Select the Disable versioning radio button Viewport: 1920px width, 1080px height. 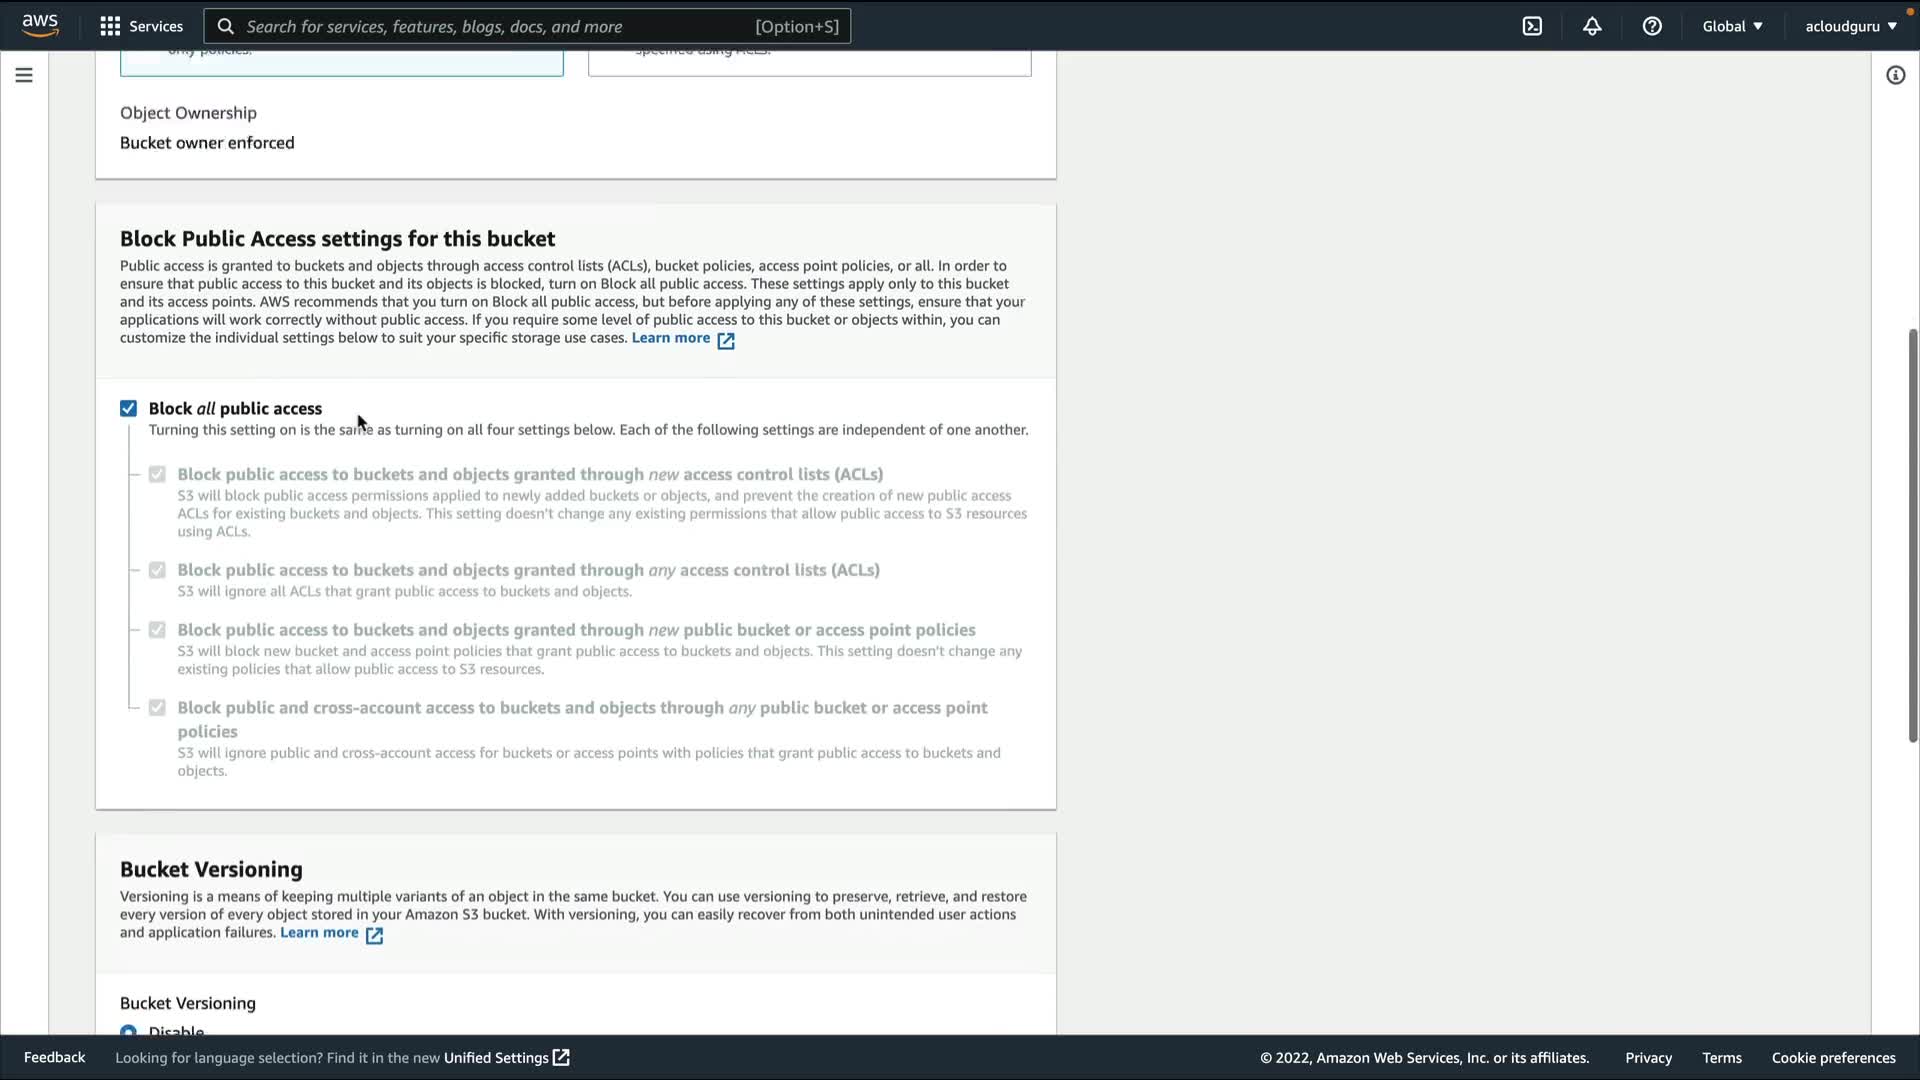pyautogui.click(x=128, y=1031)
